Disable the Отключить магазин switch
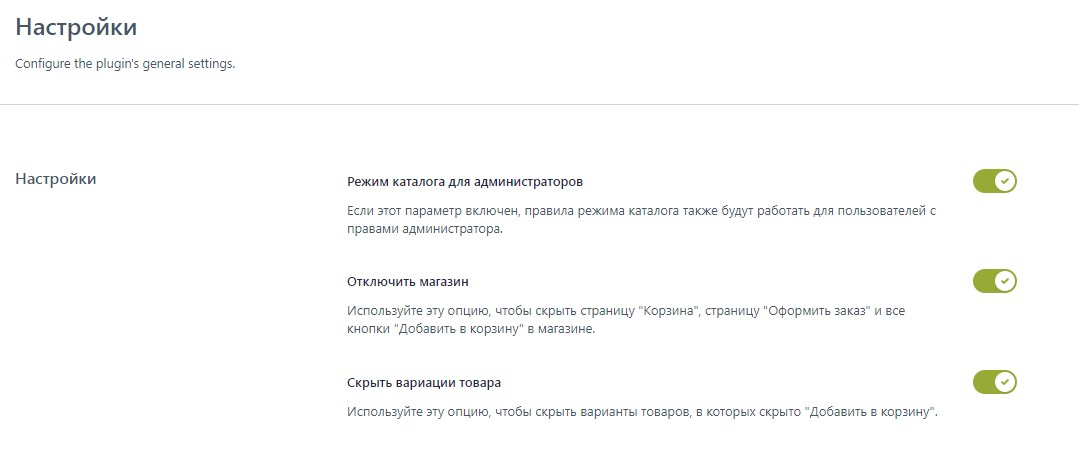The width and height of the screenshot is (1079, 457). (x=994, y=281)
